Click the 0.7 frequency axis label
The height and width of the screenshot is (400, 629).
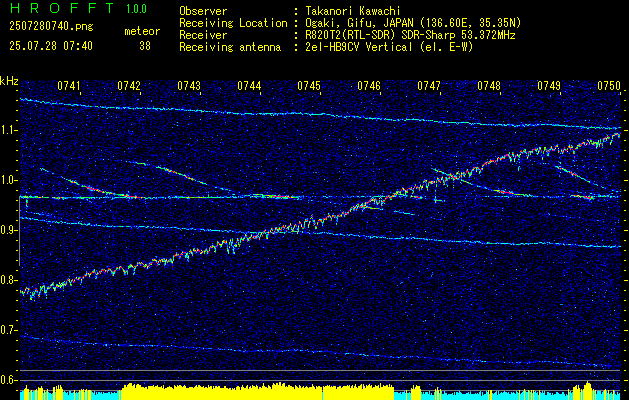(9, 330)
